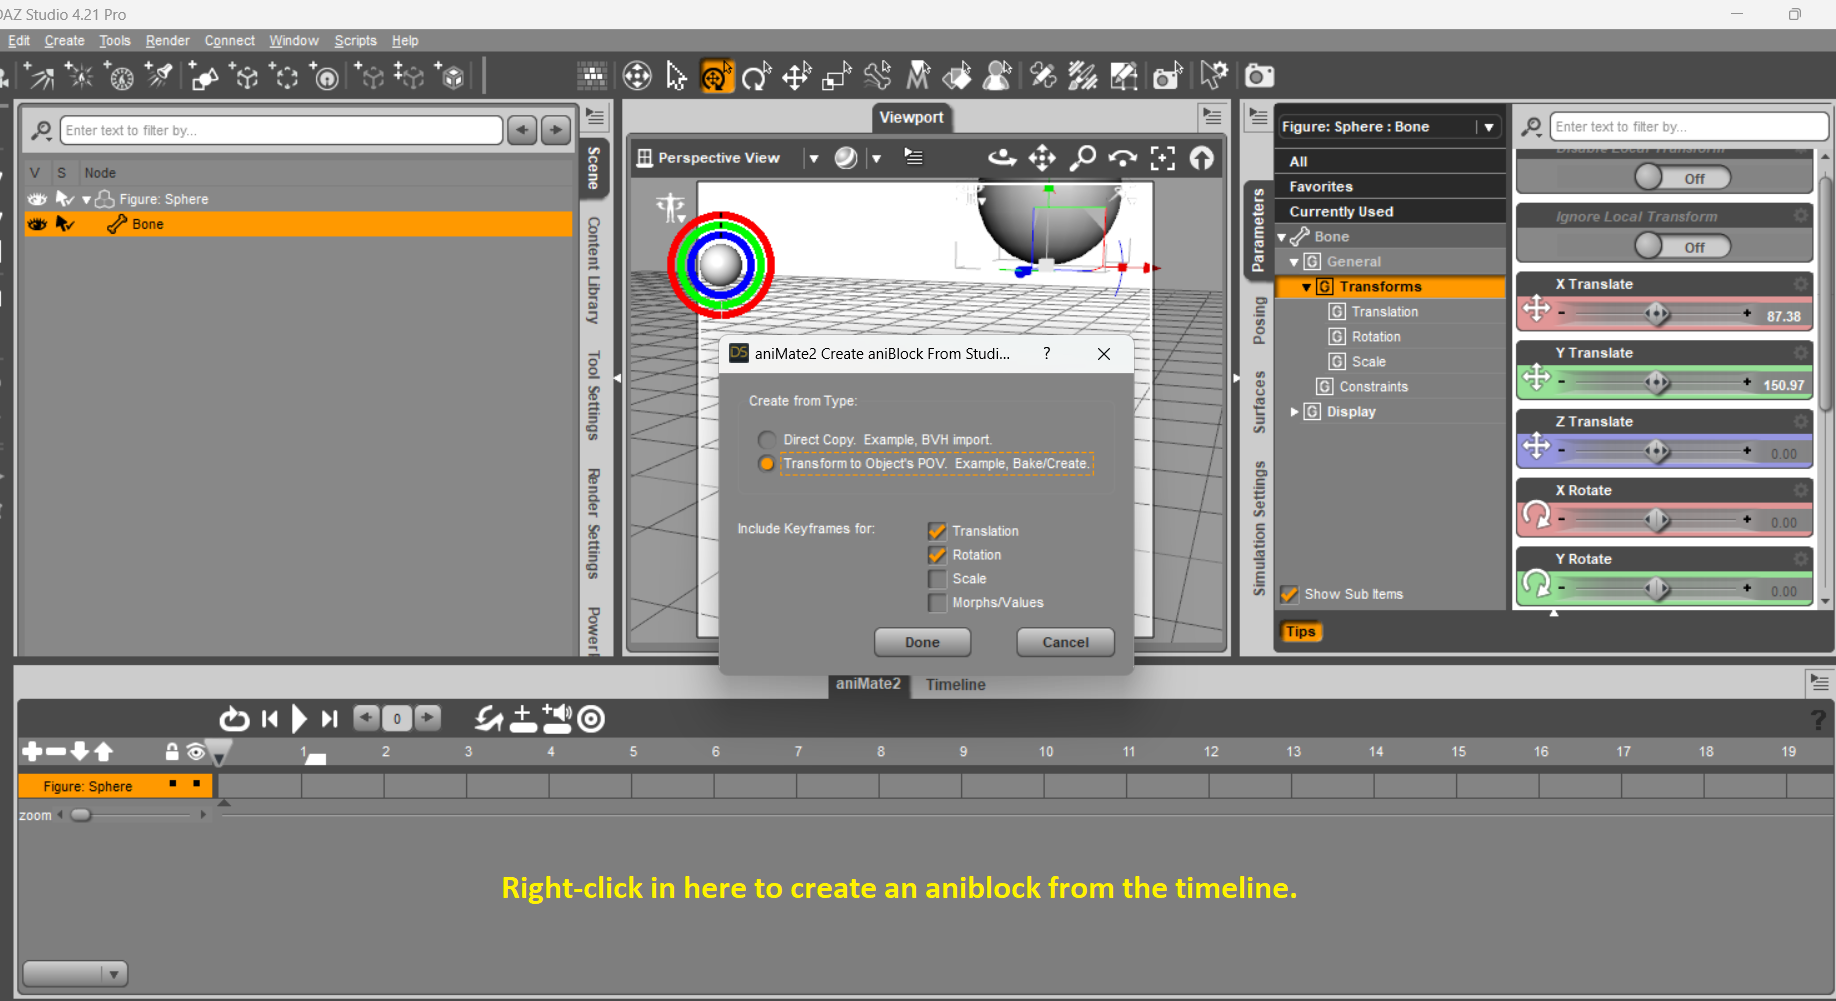
Task: Collapse the Transforms parameter group
Action: [1306, 287]
